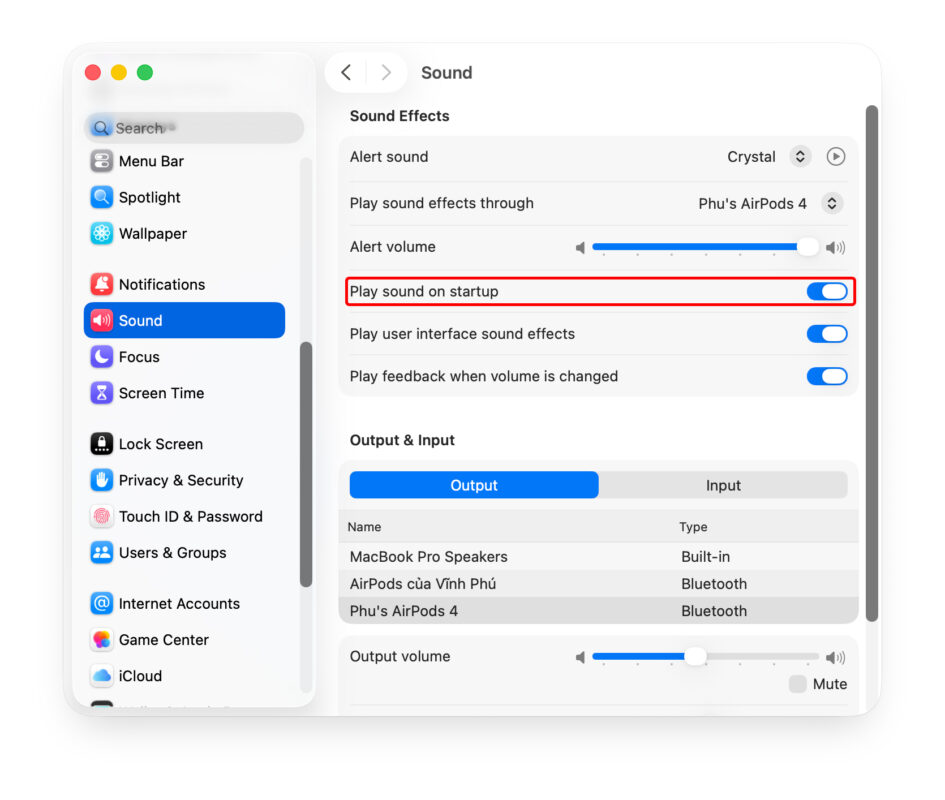945x800 pixels.
Task: Play the selected alert sound preview
Action: click(x=836, y=157)
